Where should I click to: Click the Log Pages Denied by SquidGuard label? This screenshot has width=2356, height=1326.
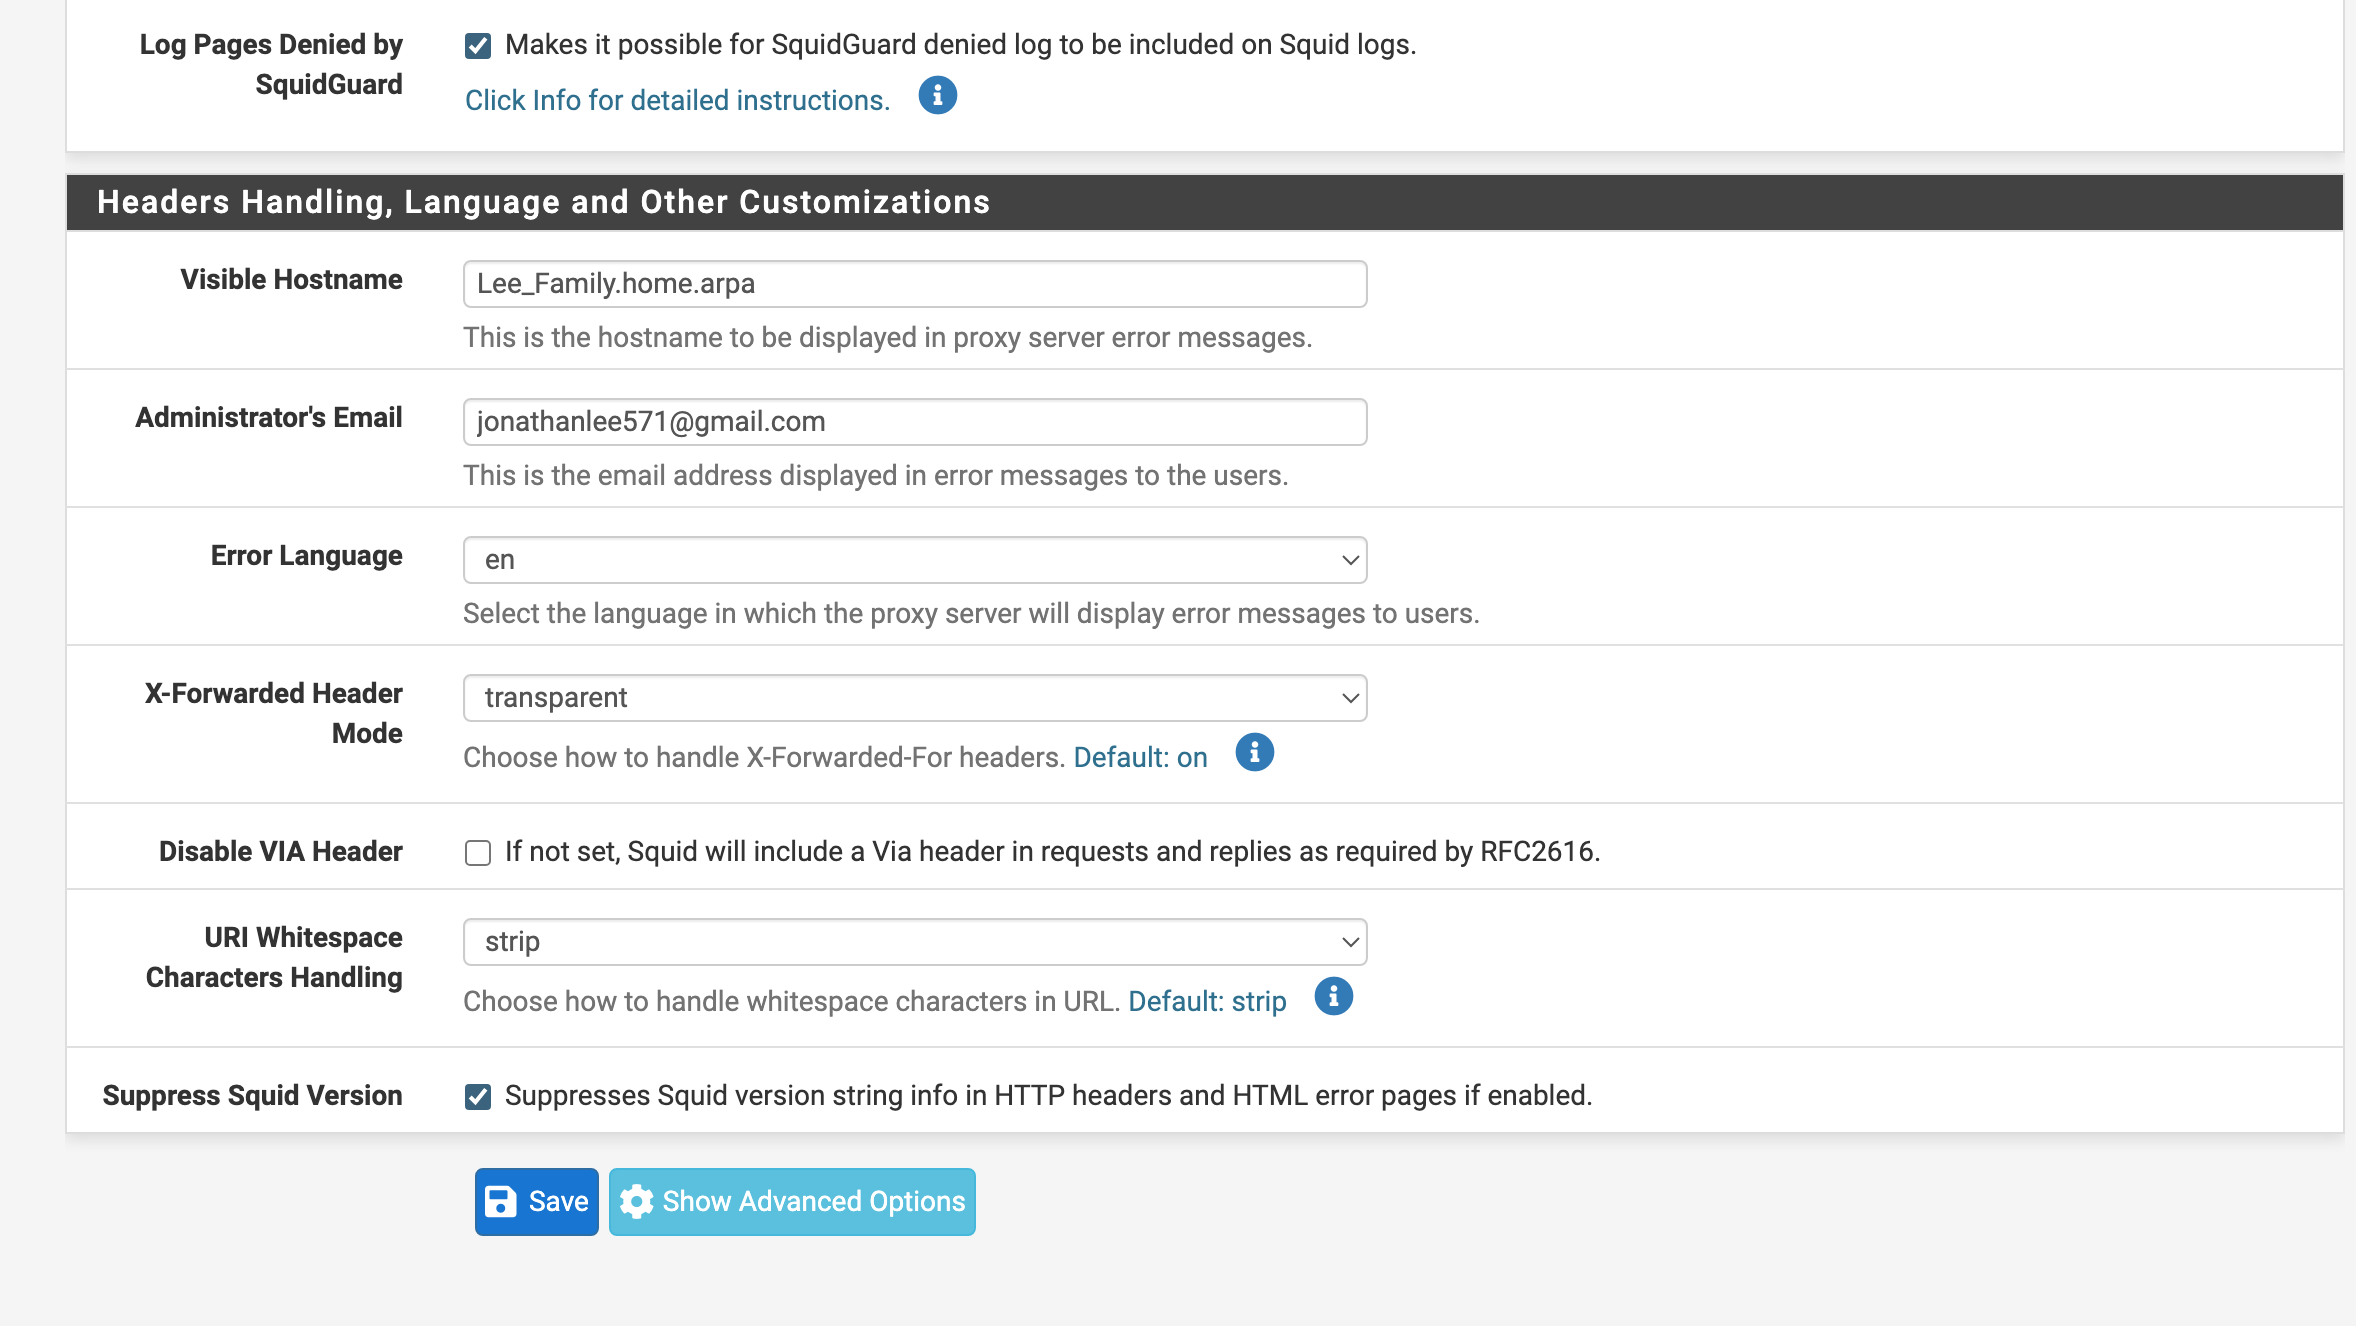[271, 64]
